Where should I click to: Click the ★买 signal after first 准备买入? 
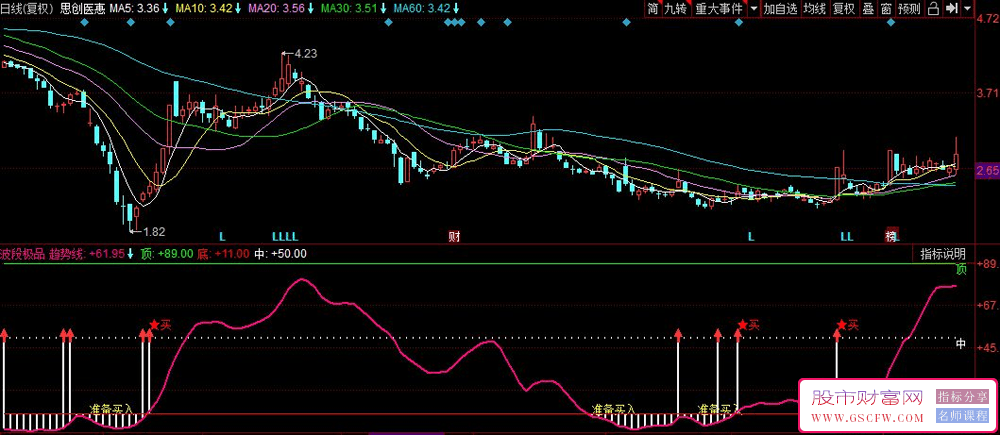pyautogui.click(x=160, y=325)
